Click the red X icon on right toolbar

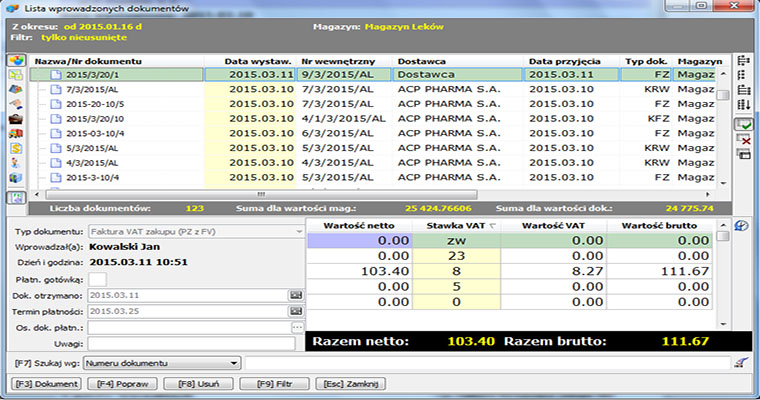(744, 140)
